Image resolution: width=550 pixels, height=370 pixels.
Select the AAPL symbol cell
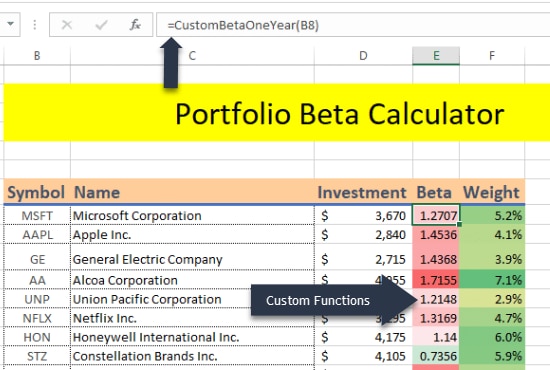point(37,234)
